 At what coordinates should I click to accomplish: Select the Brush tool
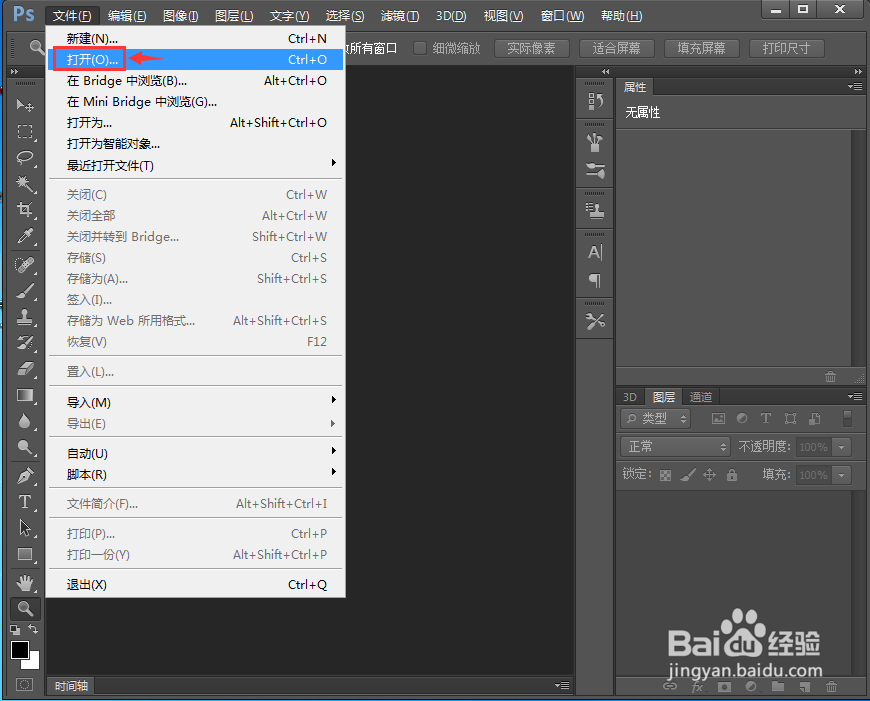[24, 291]
